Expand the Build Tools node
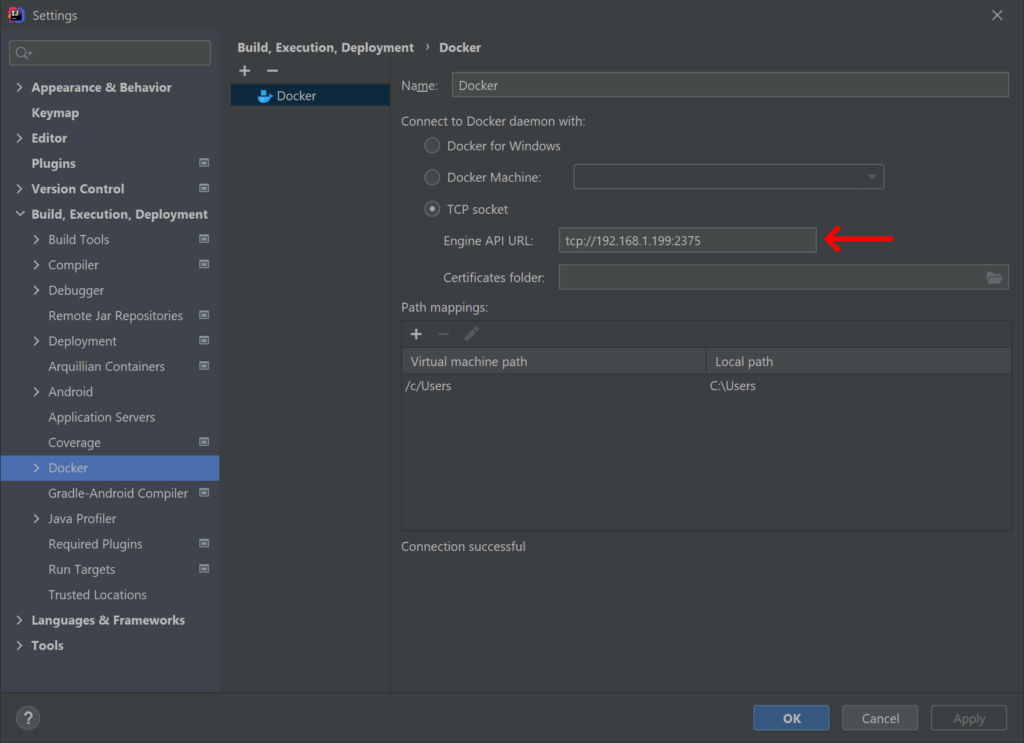The image size is (1024, 743). [x=36, y=240]
